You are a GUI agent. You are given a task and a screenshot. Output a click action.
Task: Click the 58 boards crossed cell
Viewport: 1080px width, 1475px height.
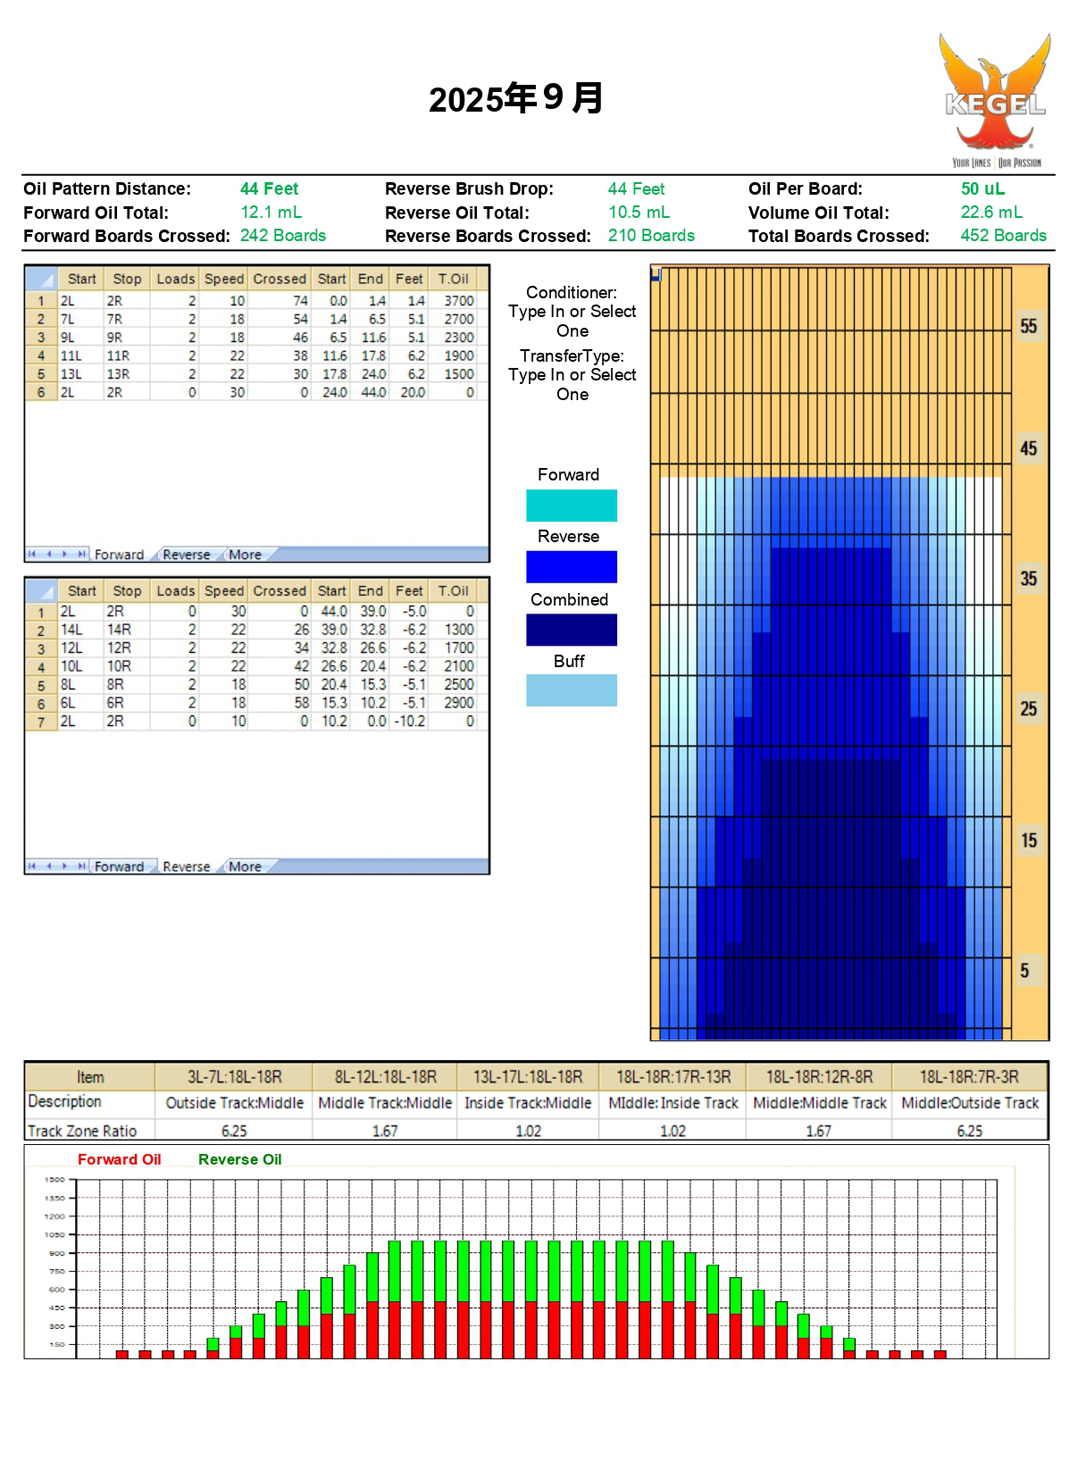[279, 703]
